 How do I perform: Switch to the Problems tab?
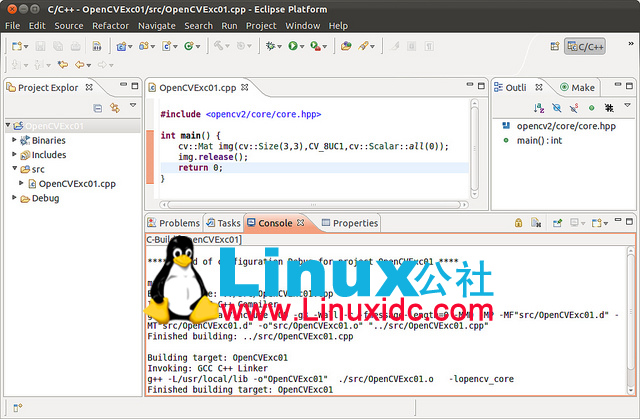174,223
